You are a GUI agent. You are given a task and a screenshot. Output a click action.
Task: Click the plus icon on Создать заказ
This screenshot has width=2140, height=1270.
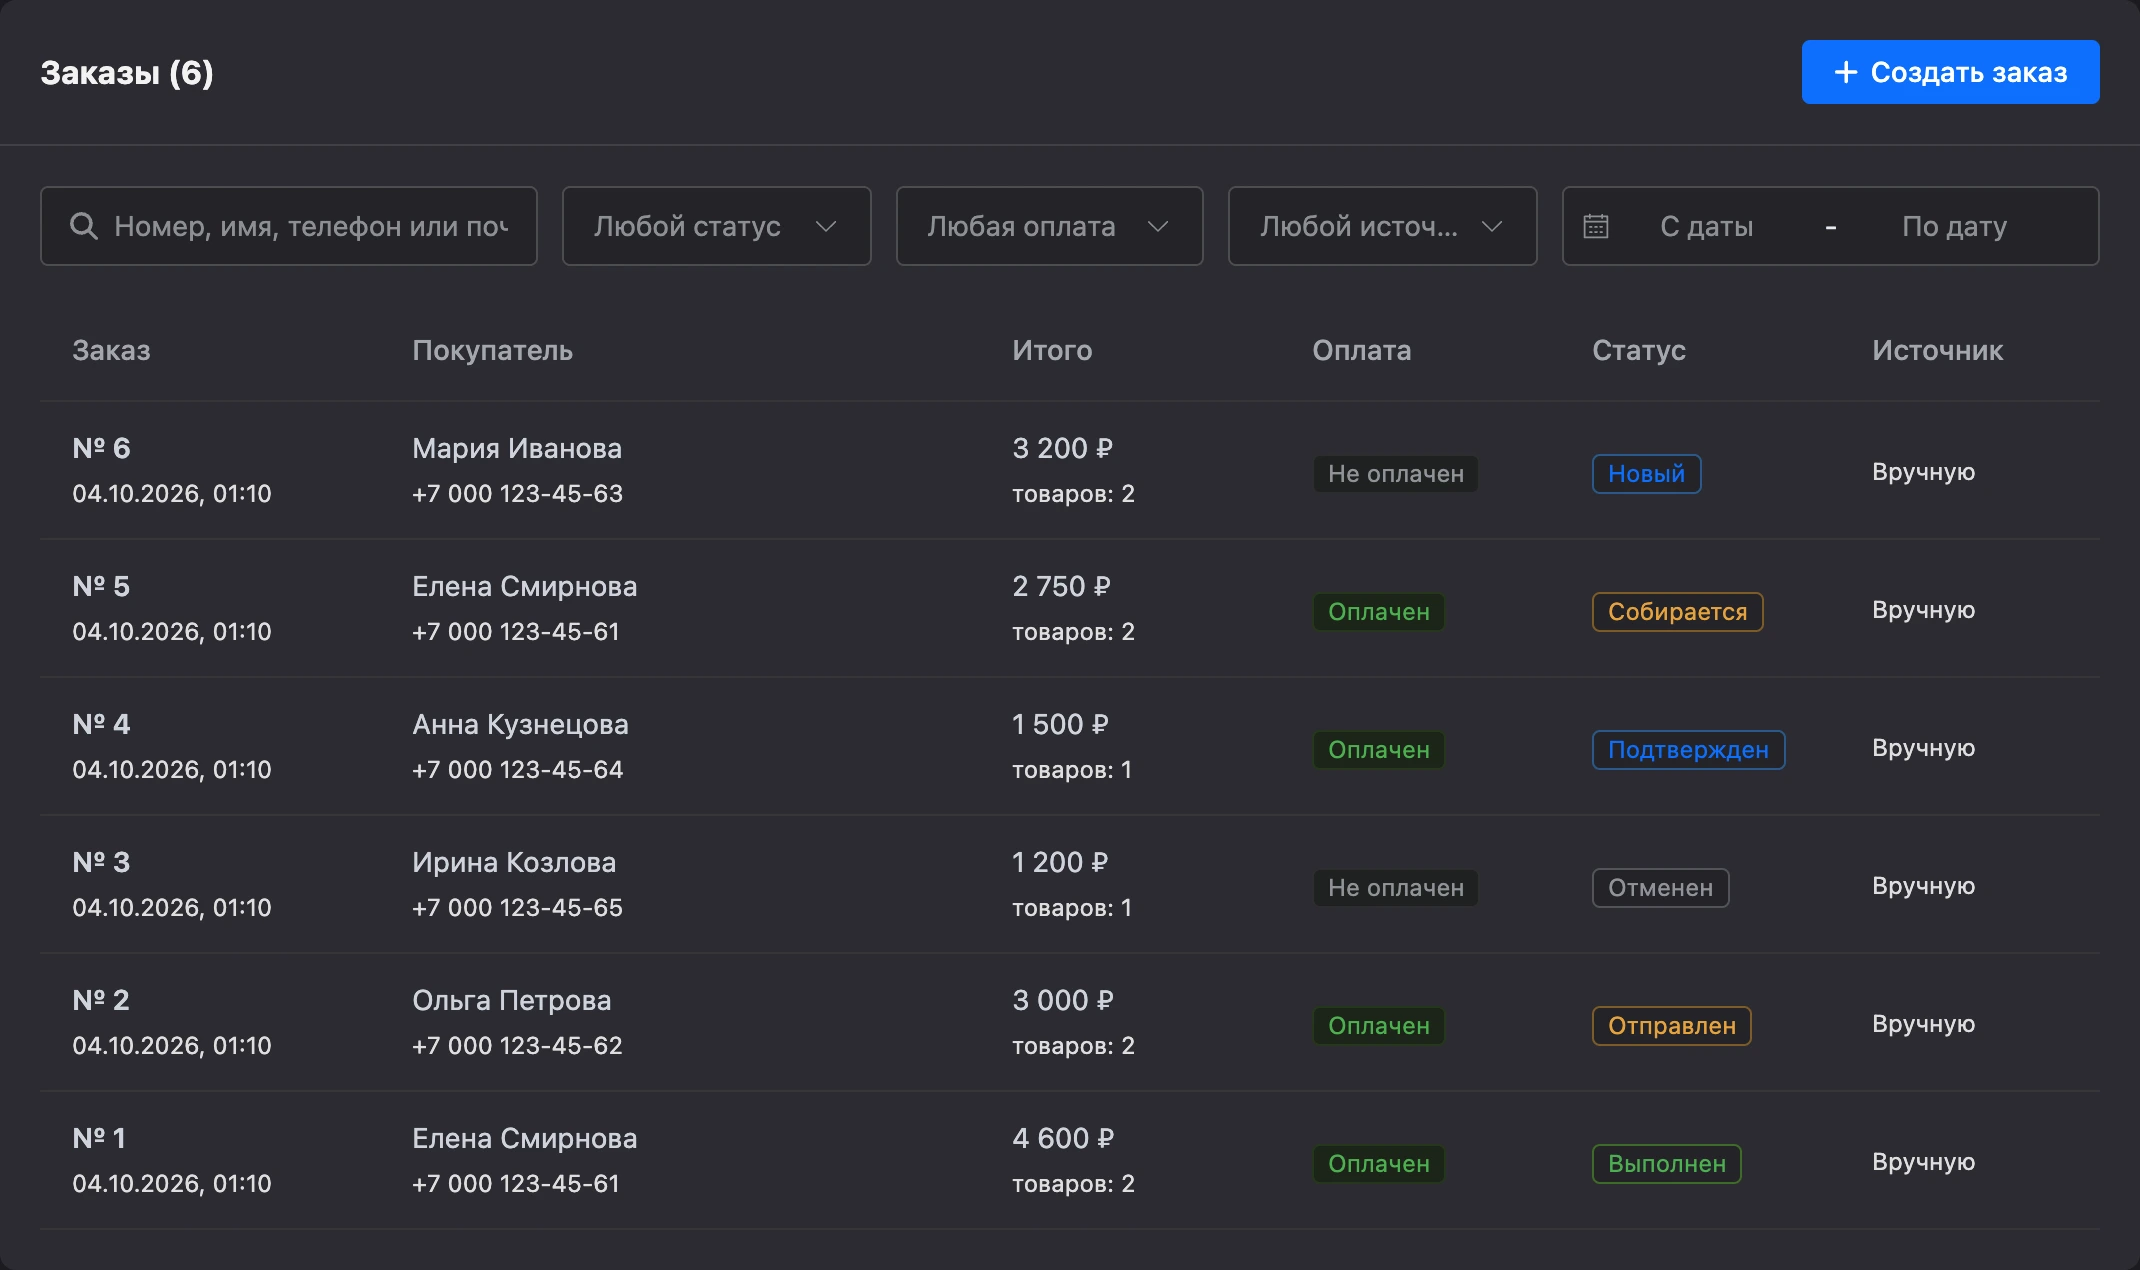click(x=1846, y=72)
